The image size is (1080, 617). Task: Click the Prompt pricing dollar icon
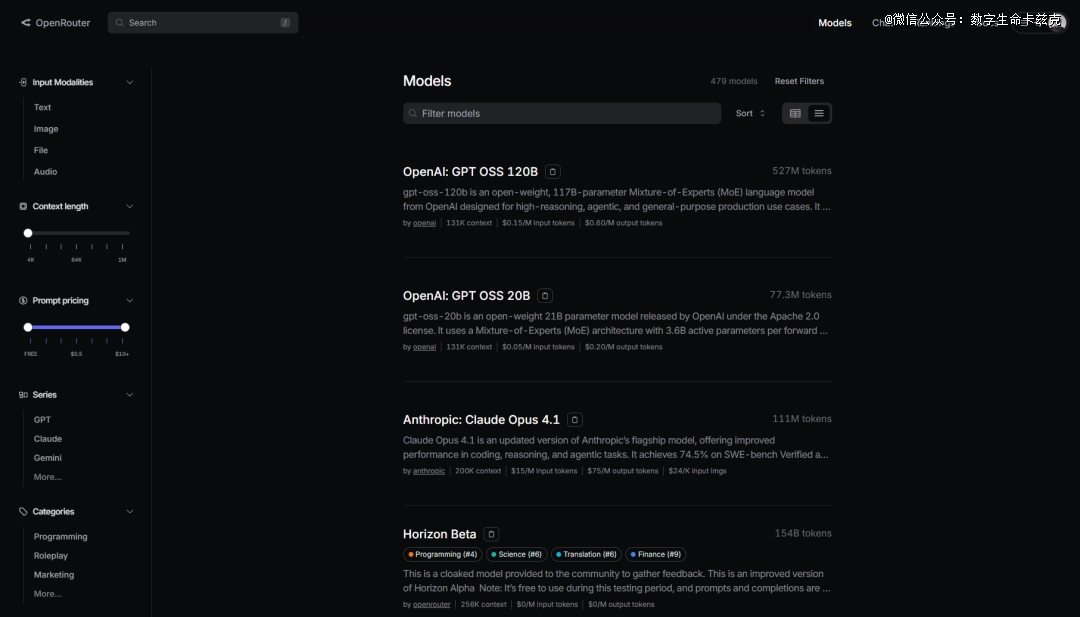click(x=23, y=301)
